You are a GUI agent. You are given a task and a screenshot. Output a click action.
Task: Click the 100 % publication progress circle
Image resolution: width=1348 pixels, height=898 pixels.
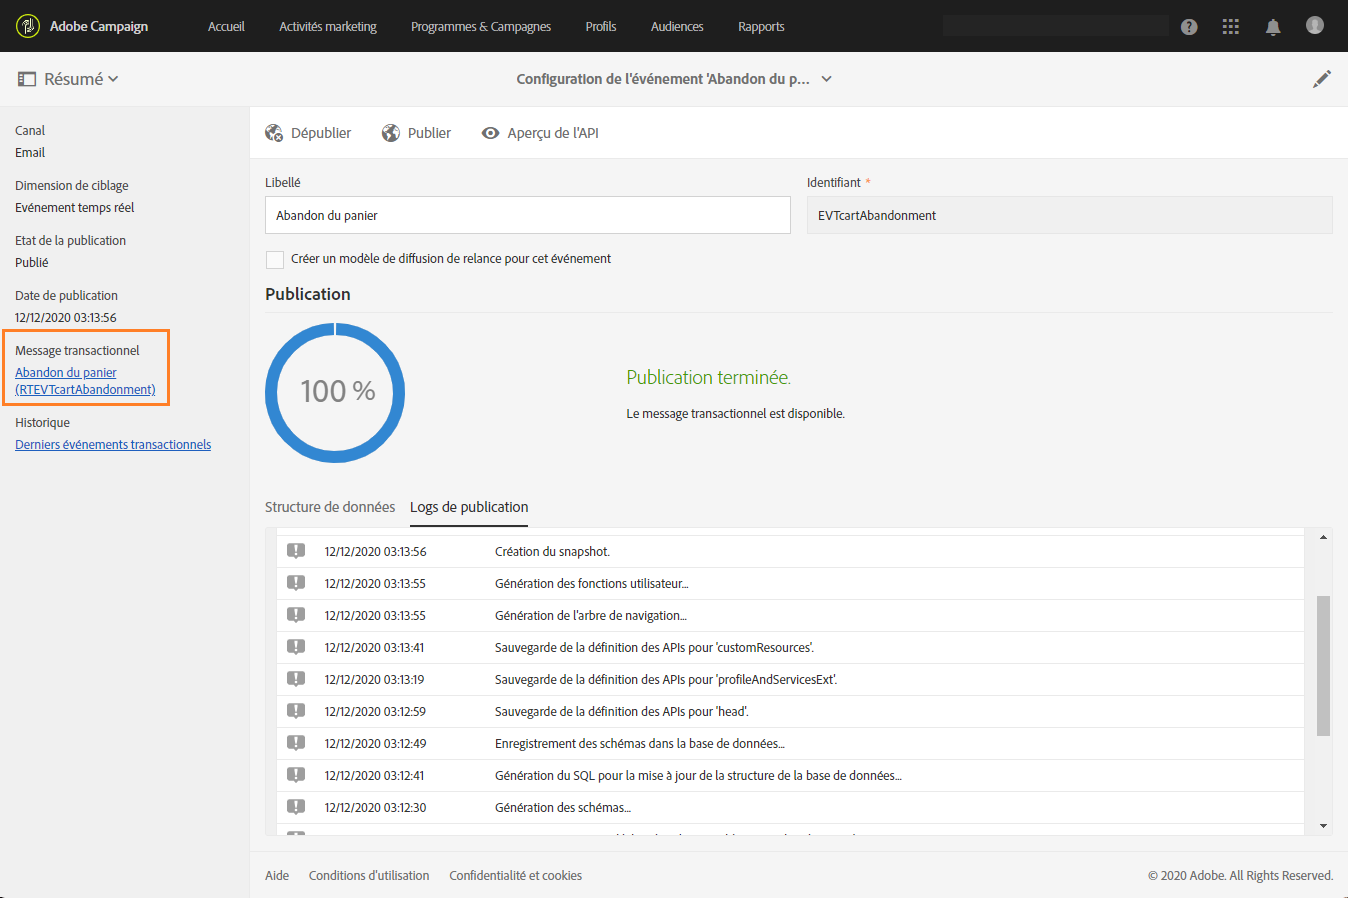335,392
